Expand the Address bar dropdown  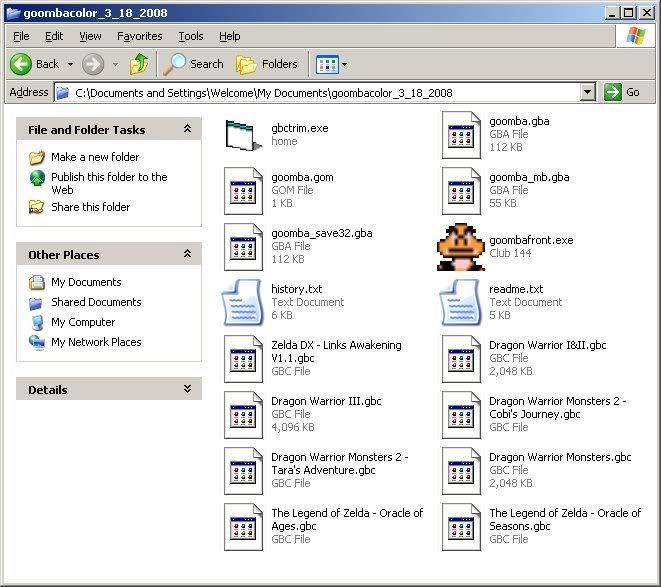click(x=587, y=92)
